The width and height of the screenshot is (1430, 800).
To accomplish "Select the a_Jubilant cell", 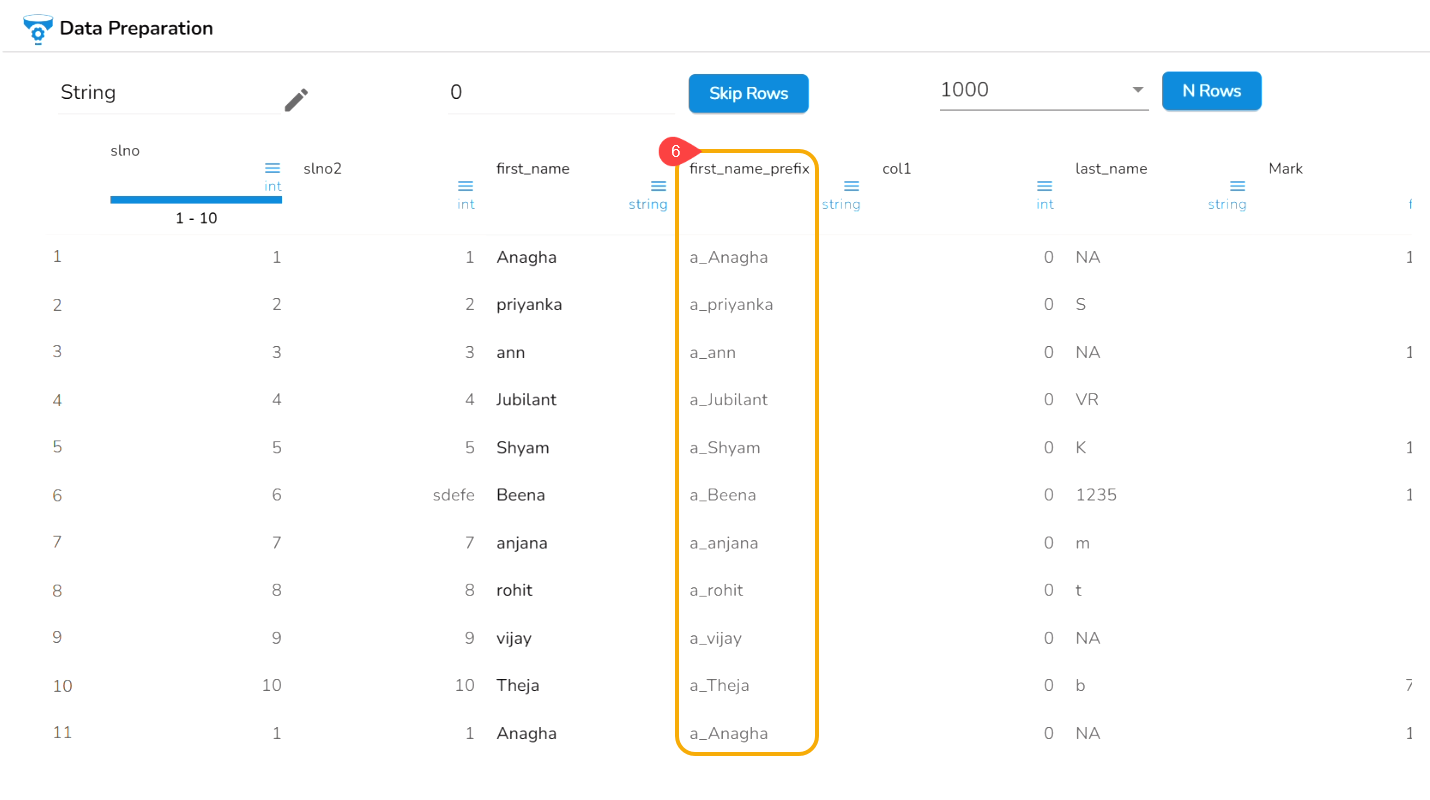I will coord(729,400).
